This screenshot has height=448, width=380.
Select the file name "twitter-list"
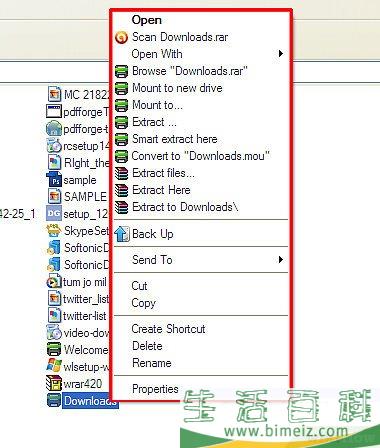click(x=85, y=316)
